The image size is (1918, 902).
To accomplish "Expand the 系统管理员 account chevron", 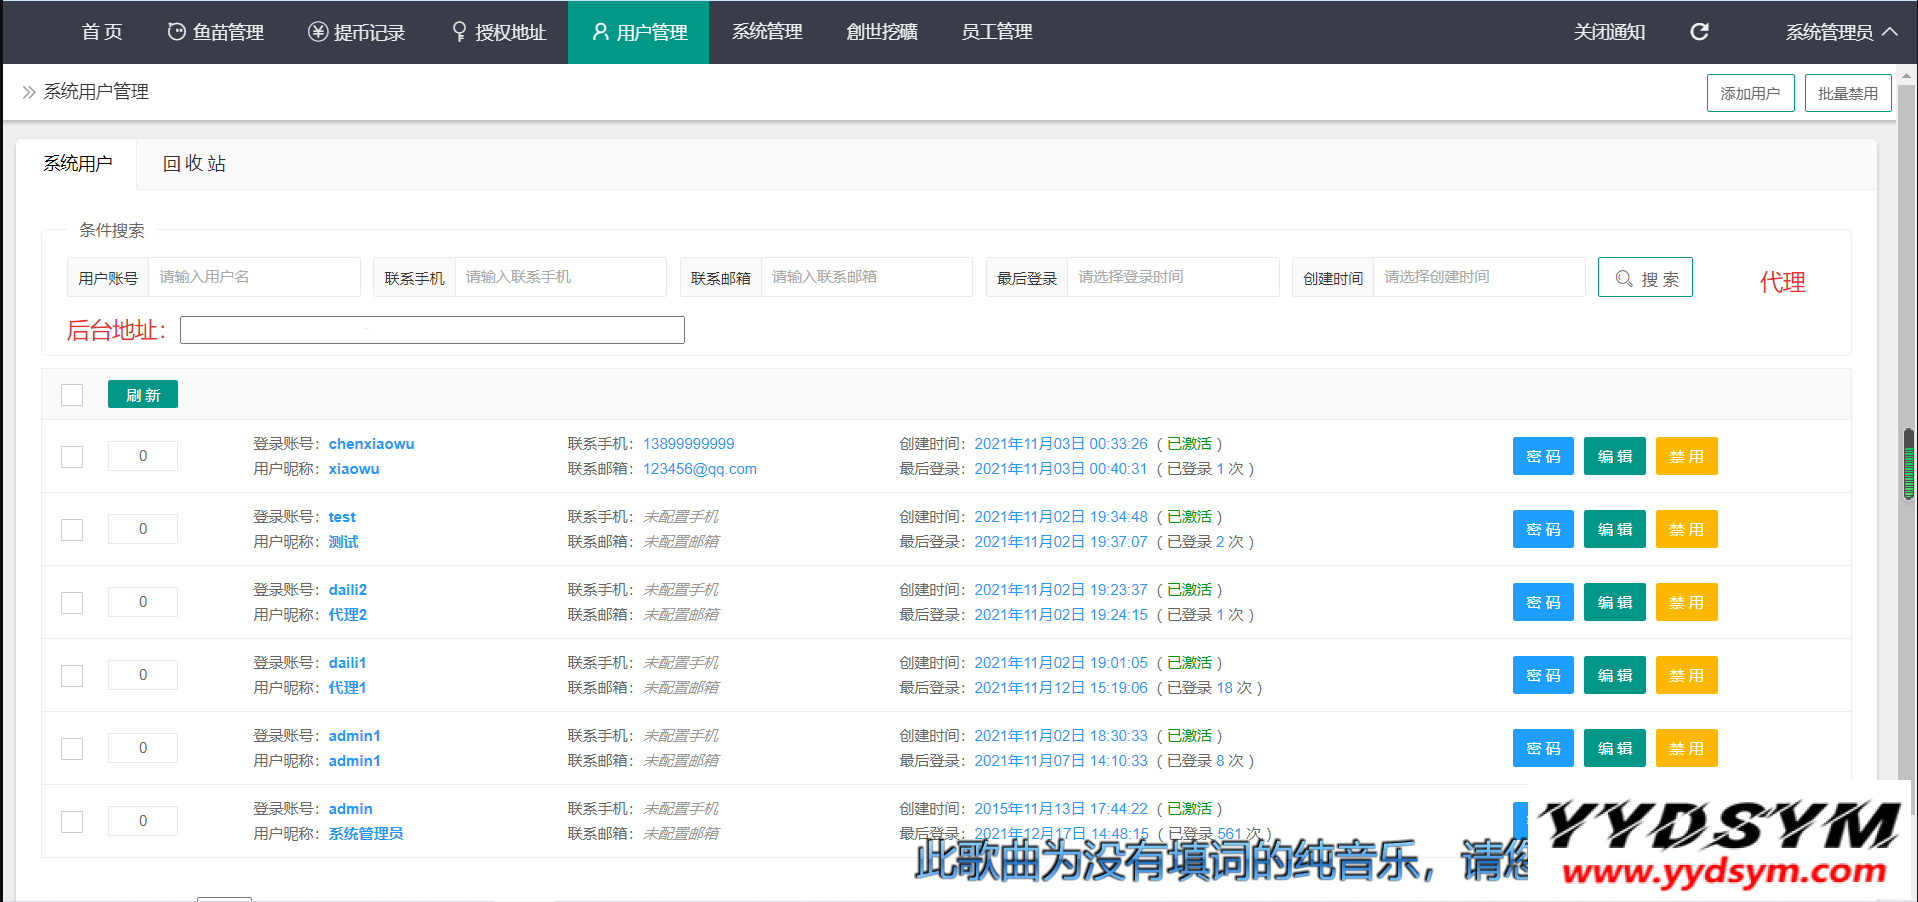I will [x=1889, y=32].
